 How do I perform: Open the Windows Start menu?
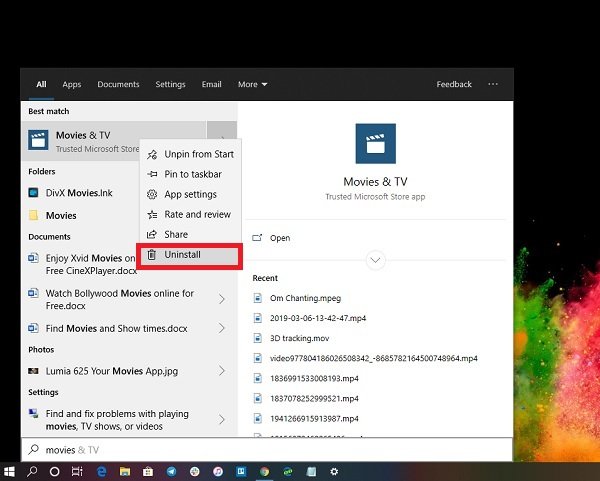click(x=9, y=471)
